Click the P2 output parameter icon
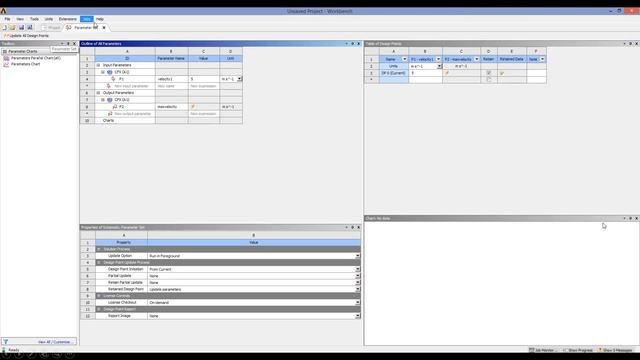Image resolution: width=640 pixels, height=360 pixels. [x=115, y=107]
